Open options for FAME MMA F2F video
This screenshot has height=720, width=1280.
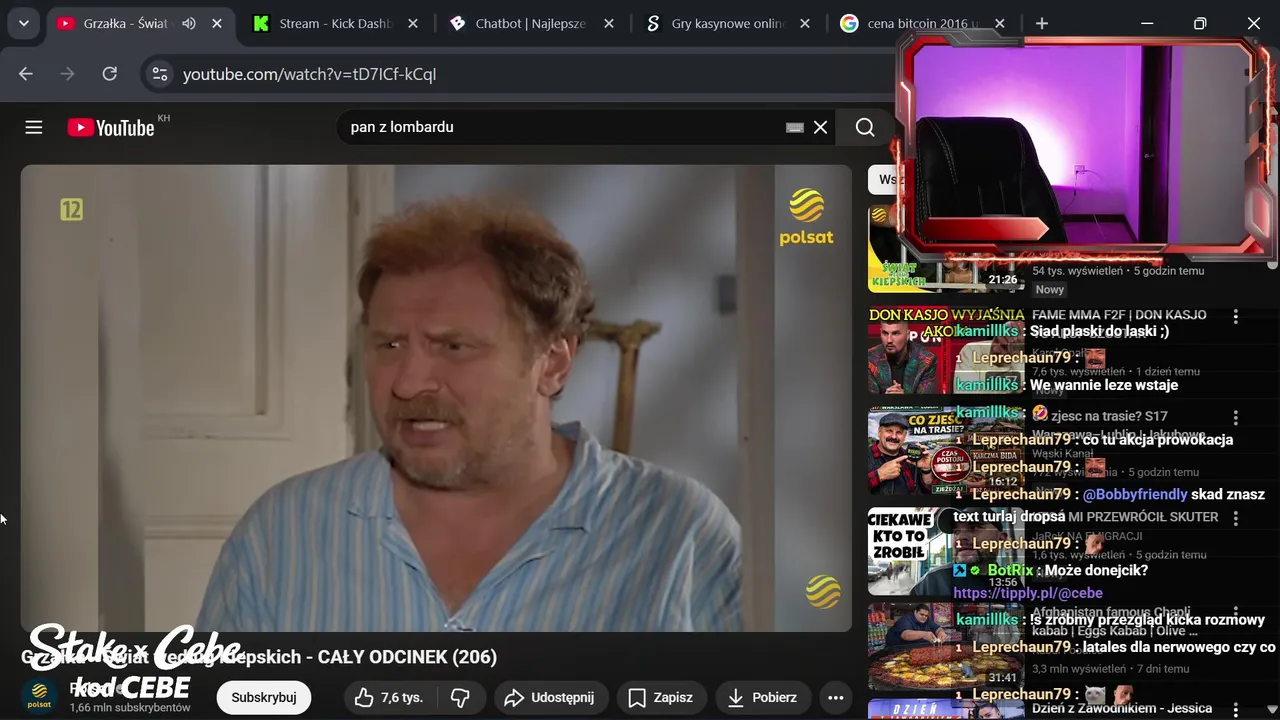[1236, 316]
